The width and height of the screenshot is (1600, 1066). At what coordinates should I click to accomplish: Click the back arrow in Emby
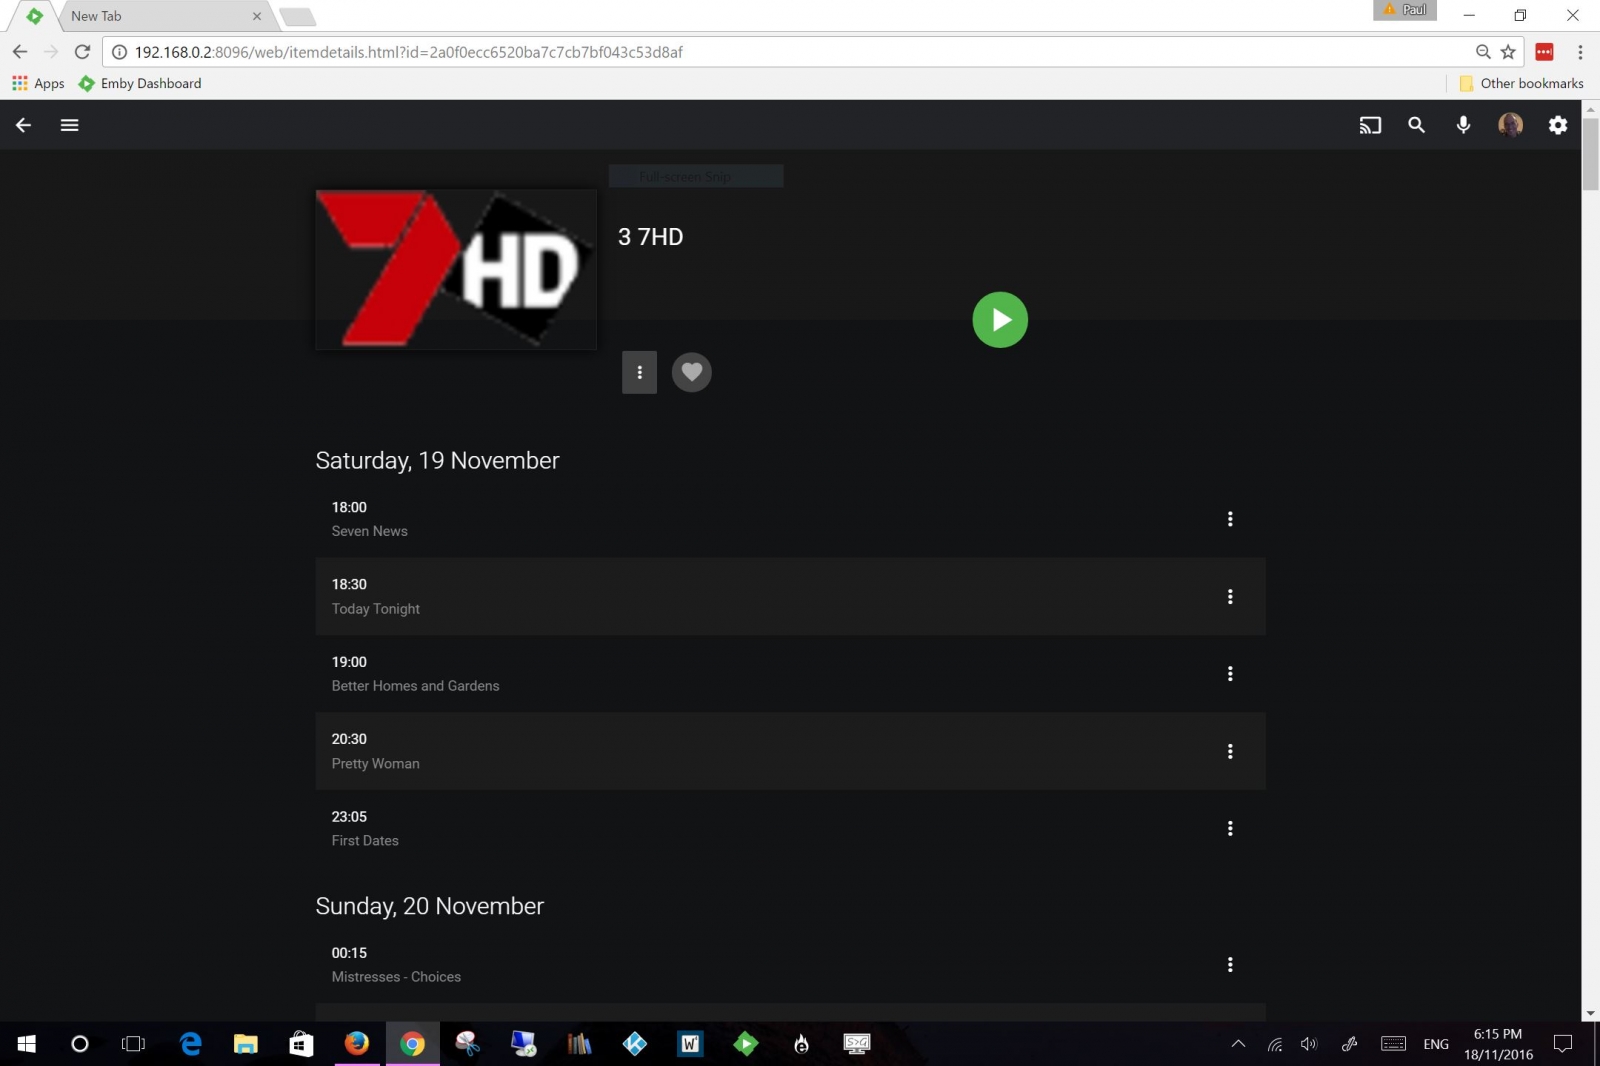pos(22,124)
